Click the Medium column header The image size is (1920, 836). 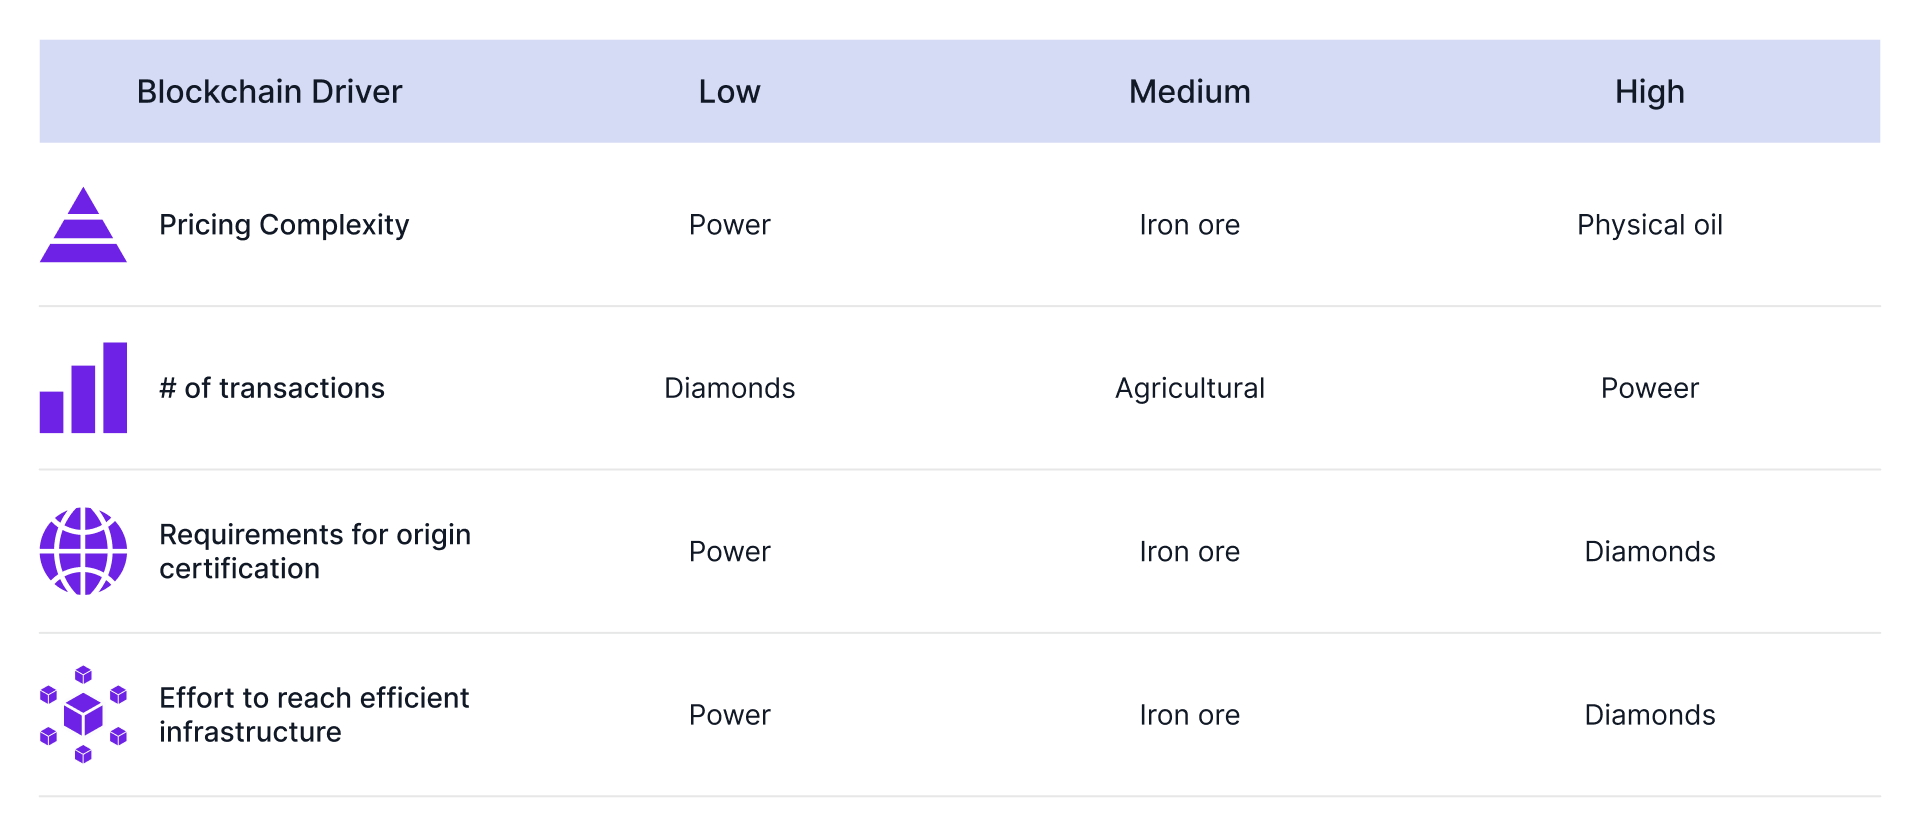pos(1190,92)
